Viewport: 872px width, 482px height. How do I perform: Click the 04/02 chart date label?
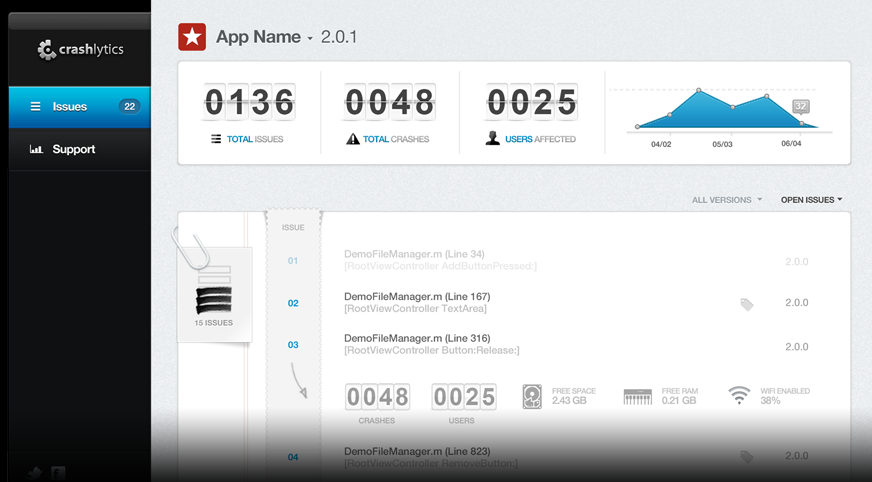click(661, 144)
